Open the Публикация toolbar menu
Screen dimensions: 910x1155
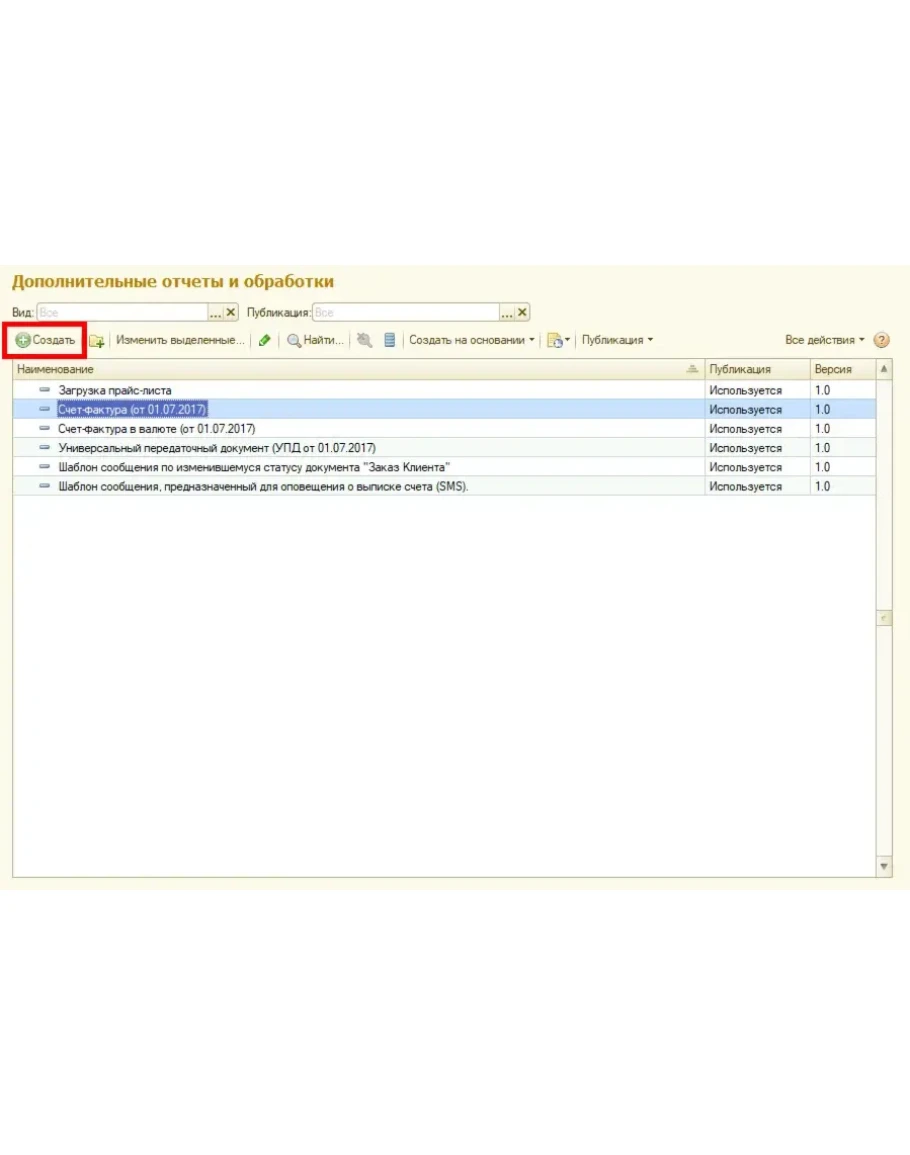point(617,340)
